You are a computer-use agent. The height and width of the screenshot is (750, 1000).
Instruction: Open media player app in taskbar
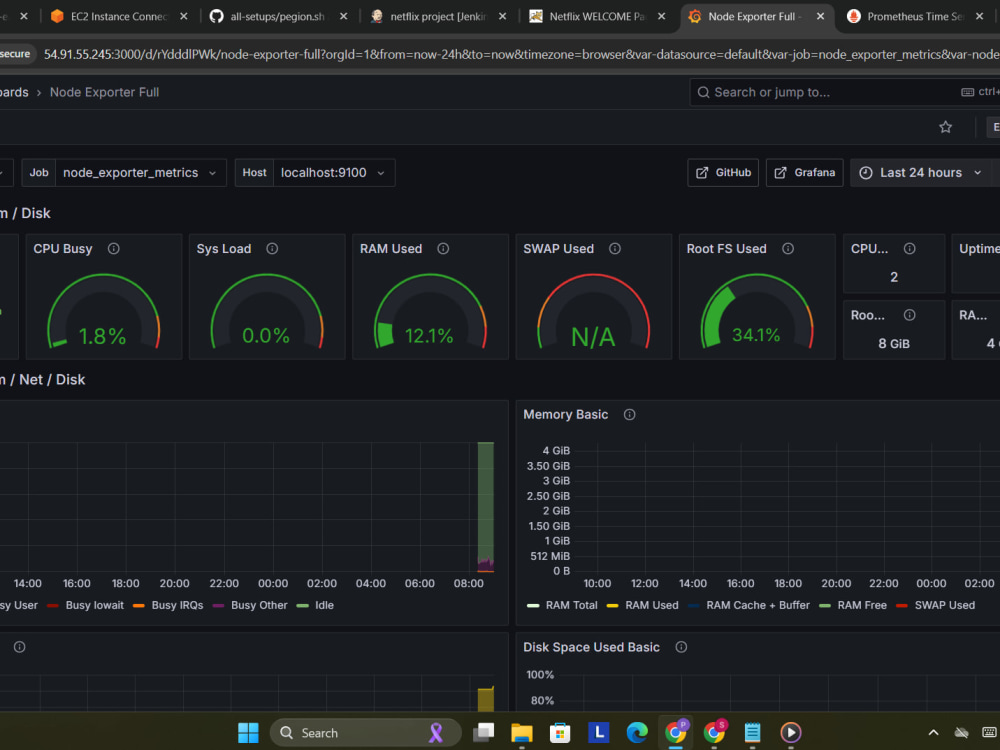[791, 733]
